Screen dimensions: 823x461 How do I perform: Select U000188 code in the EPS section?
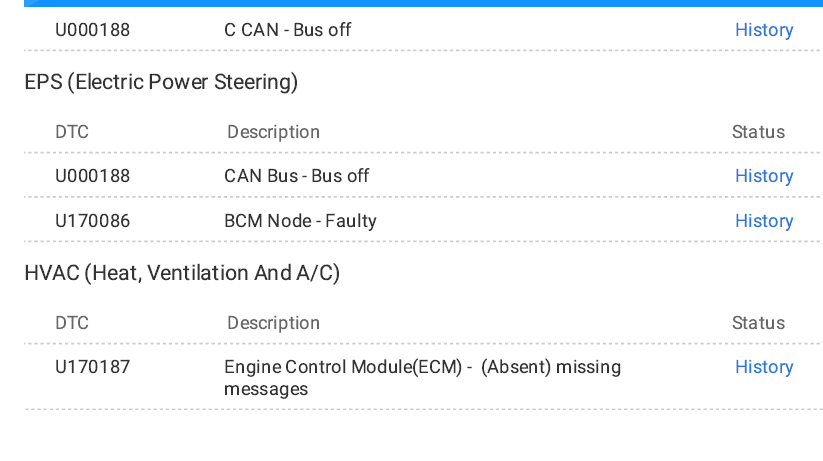(92, 176)
